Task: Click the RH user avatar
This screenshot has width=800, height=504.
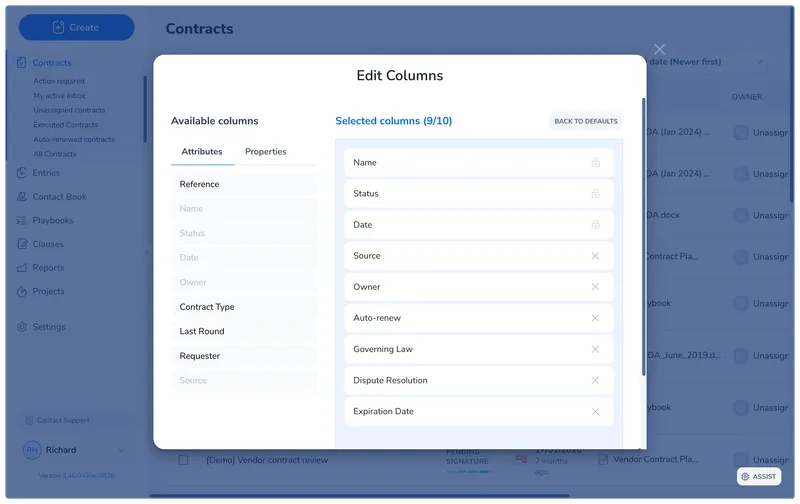Action: (32, 449)
